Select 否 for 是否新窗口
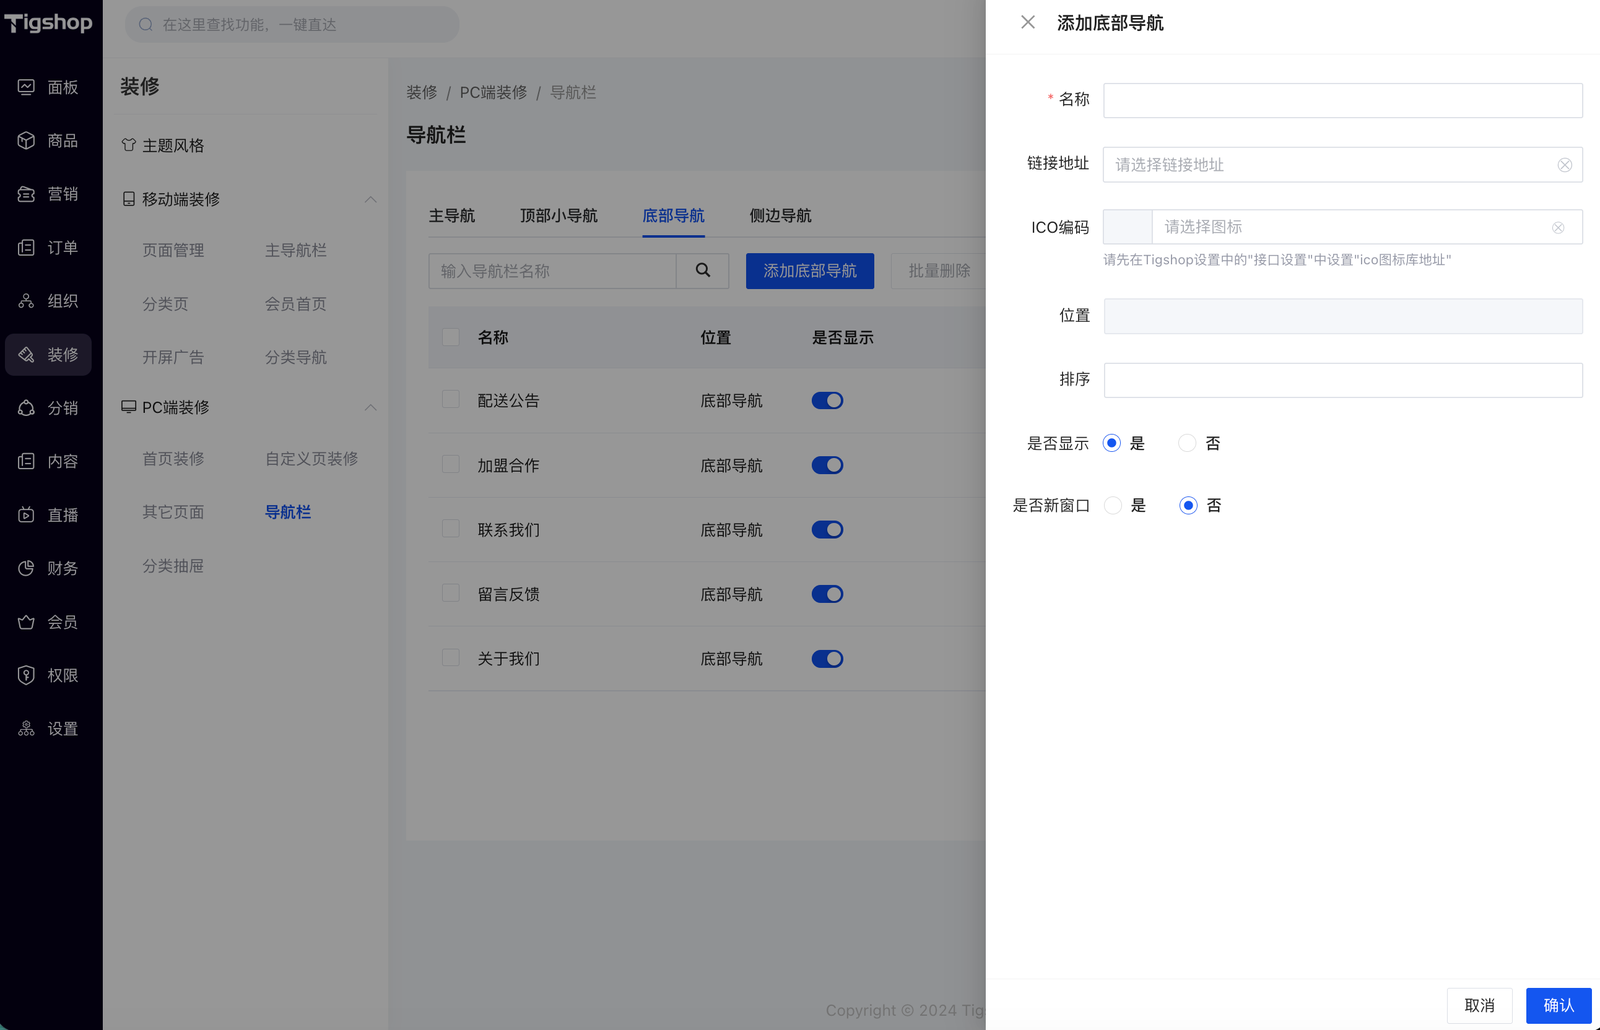Viewport: 1600px width, 1030px height. click(1188, 506)
